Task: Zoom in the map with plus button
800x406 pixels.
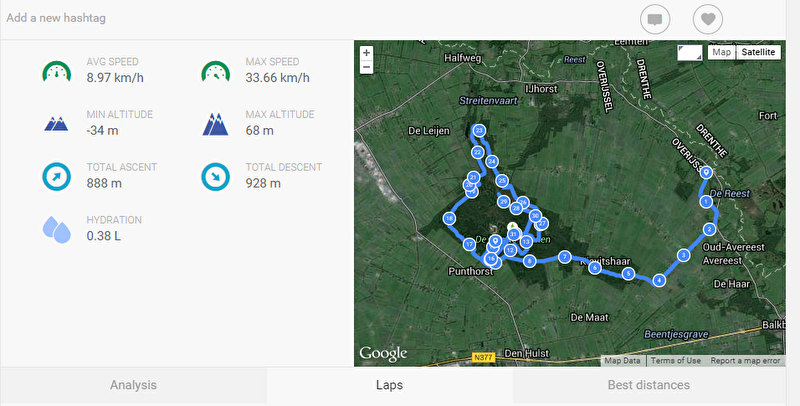Action: pos(366,52)
